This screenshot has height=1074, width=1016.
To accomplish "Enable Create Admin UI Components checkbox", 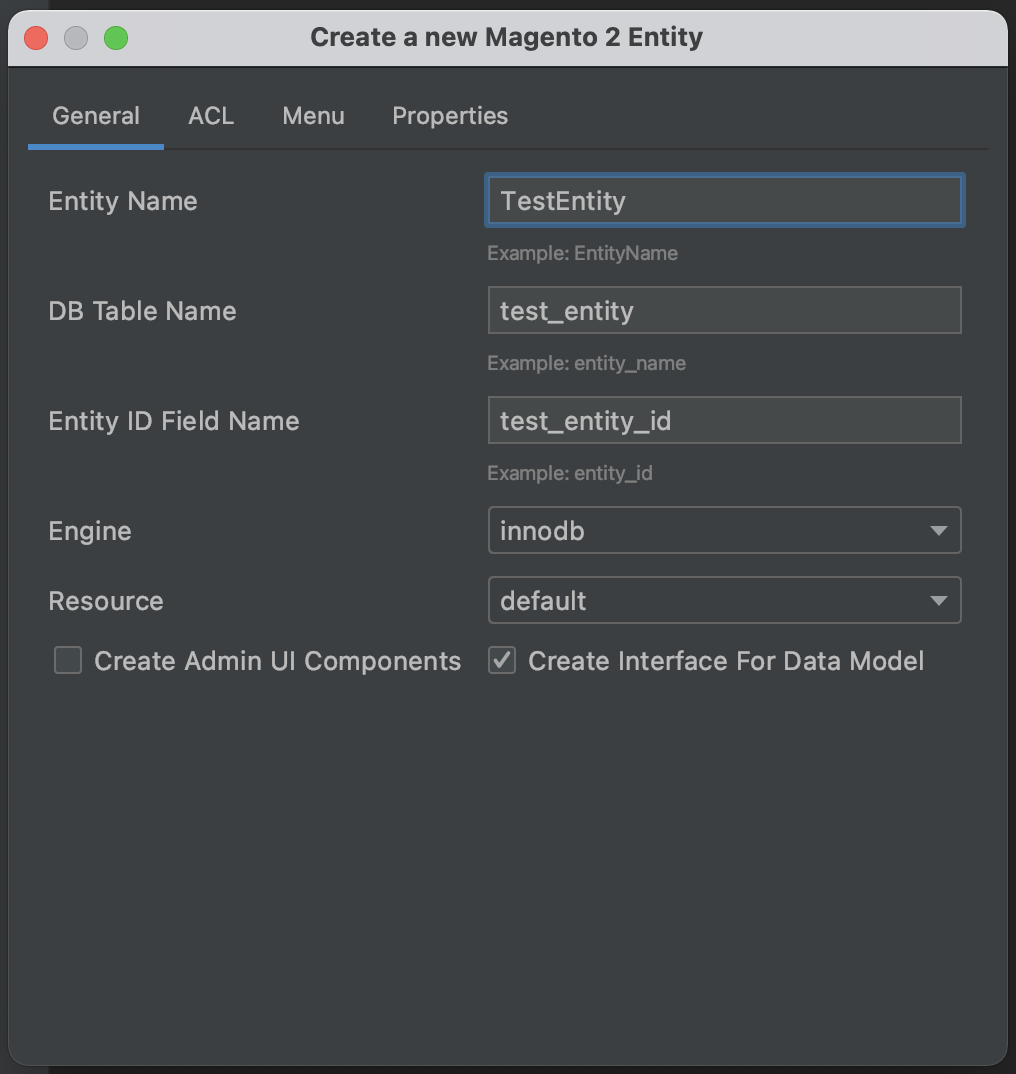I will click(69, 661).
